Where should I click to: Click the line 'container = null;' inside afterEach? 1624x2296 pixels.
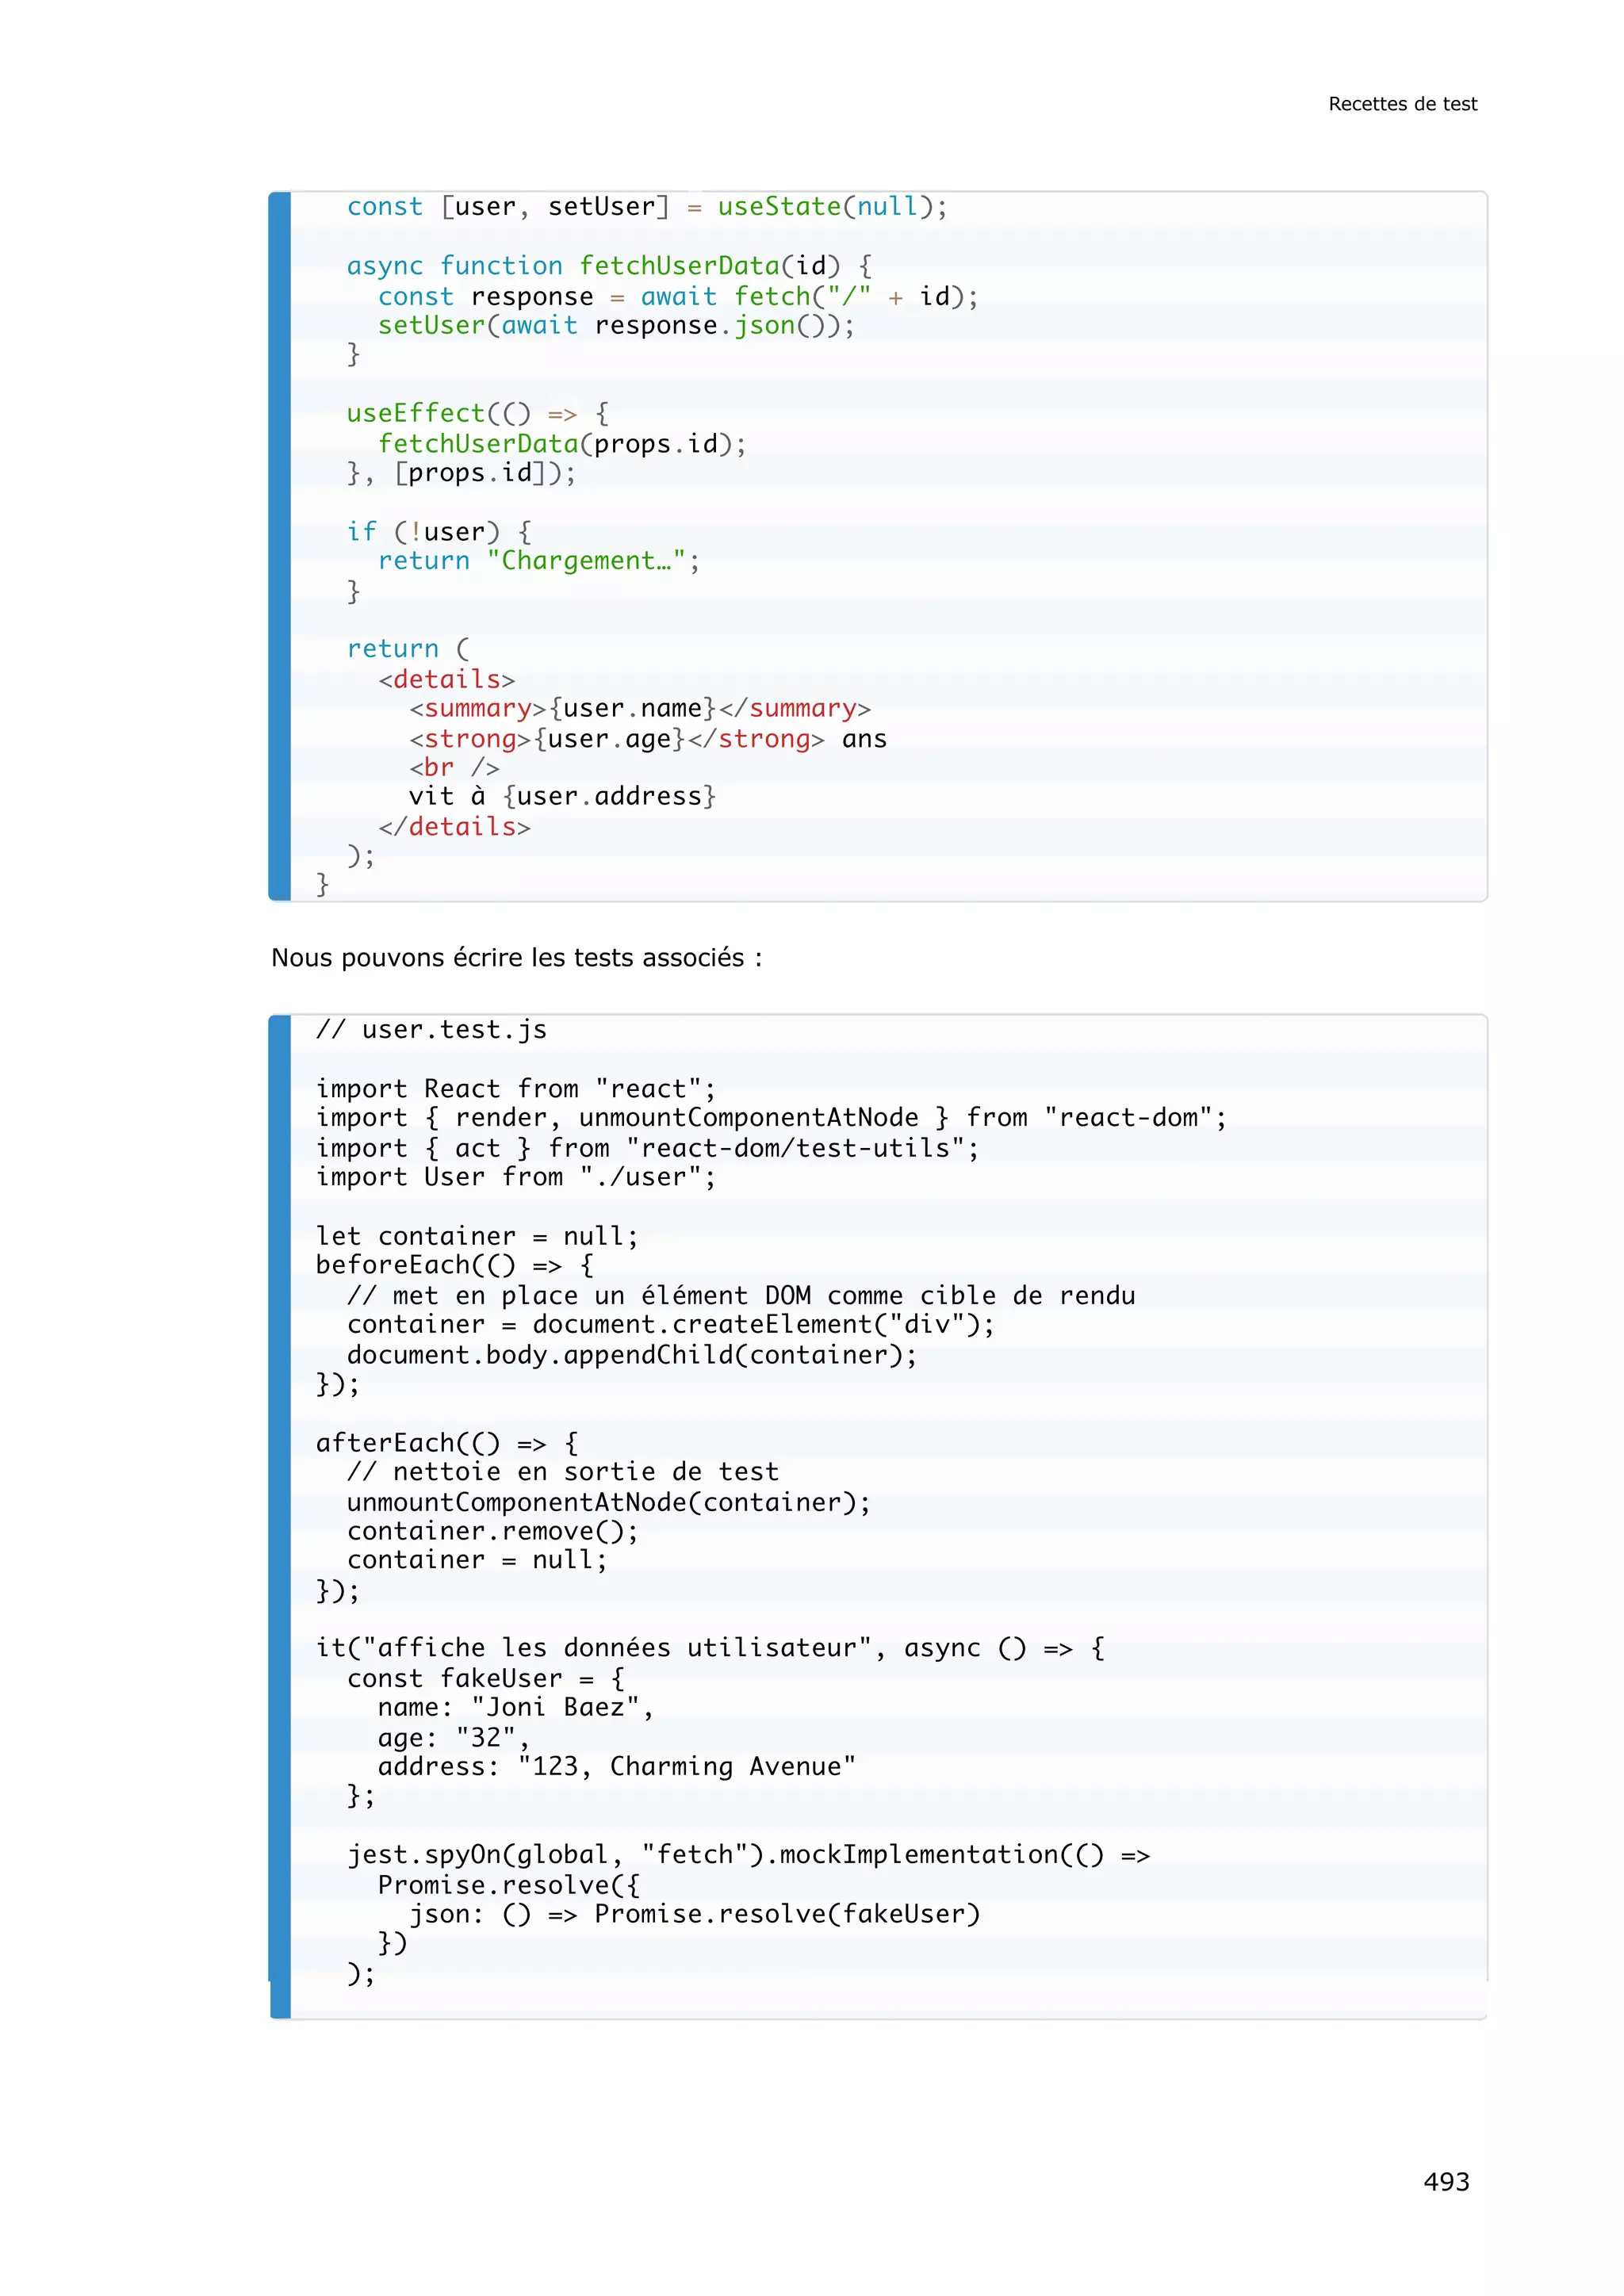click(x=477, y=1560)
